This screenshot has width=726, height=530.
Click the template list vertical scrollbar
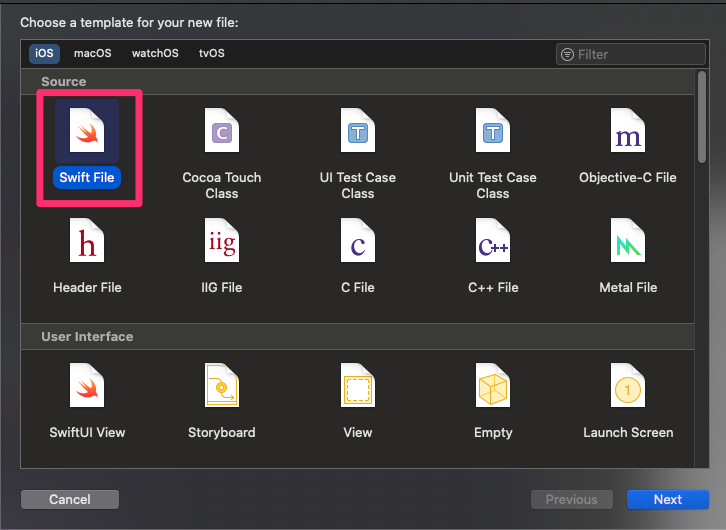tap(702, 117)
